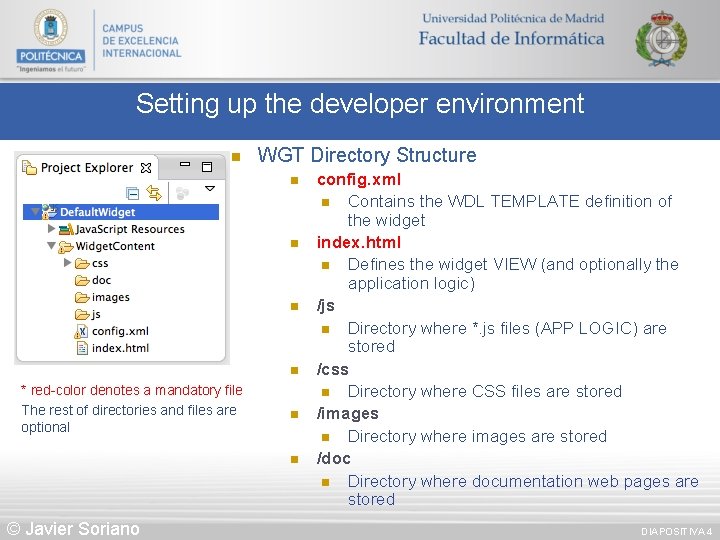Open index.html in the tree
The height and width of the screenshot is (540, 720).
point(120,348)
